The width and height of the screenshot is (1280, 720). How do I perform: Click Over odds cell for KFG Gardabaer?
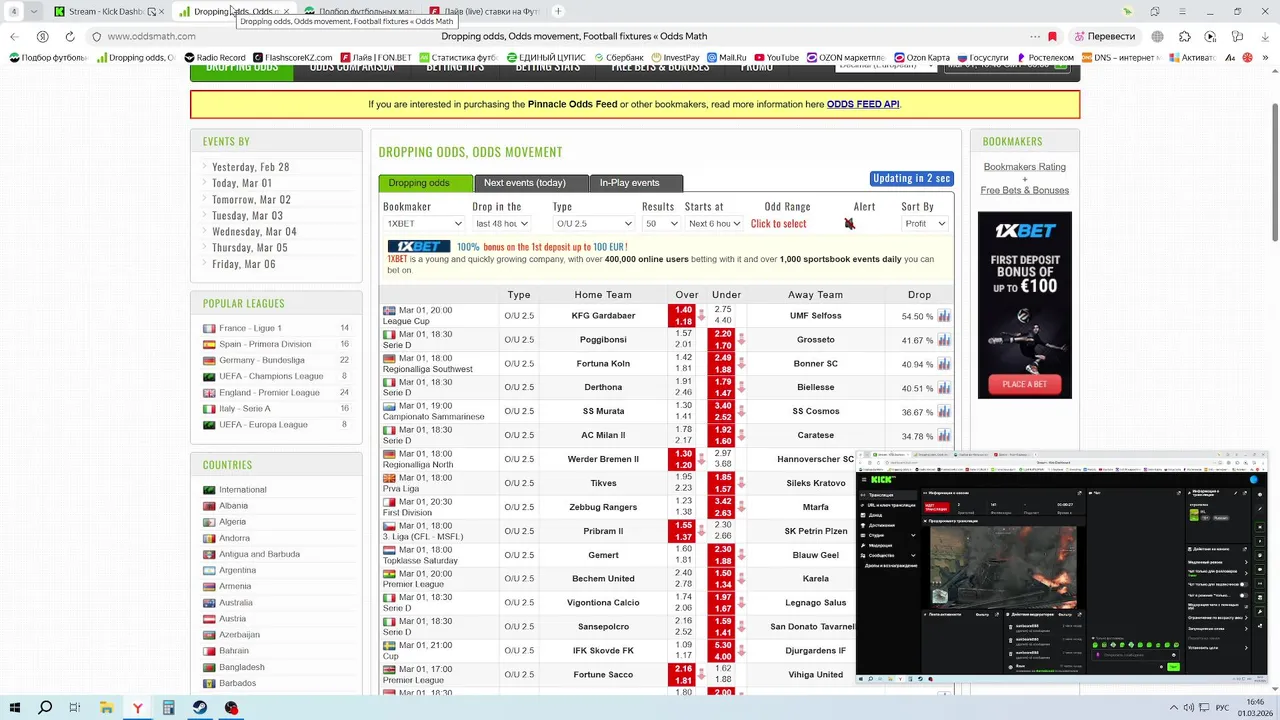683,316
